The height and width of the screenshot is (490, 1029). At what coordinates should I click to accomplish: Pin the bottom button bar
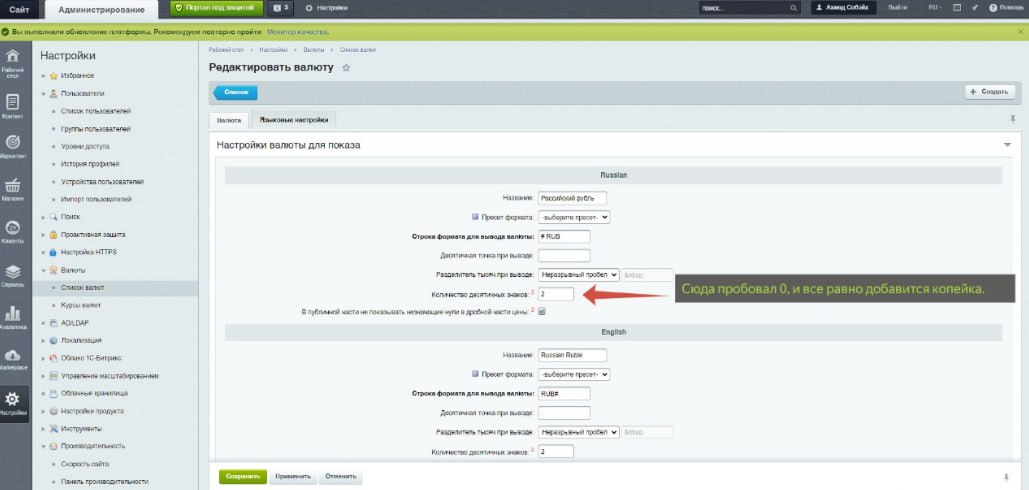[1007, 477]
